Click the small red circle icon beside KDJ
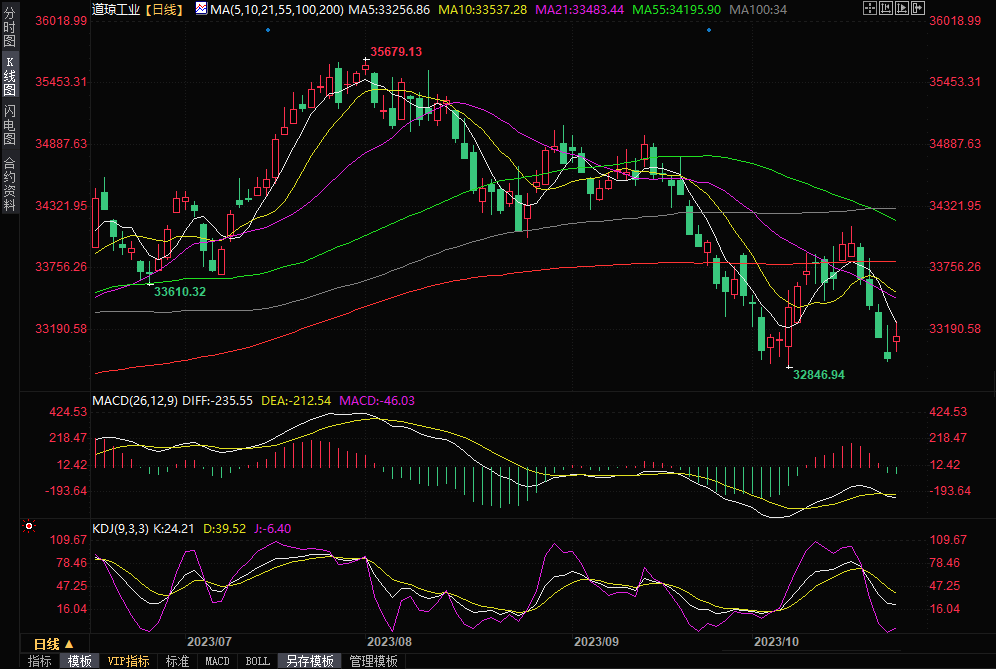The image size is (996, 669). coord(29,526)
